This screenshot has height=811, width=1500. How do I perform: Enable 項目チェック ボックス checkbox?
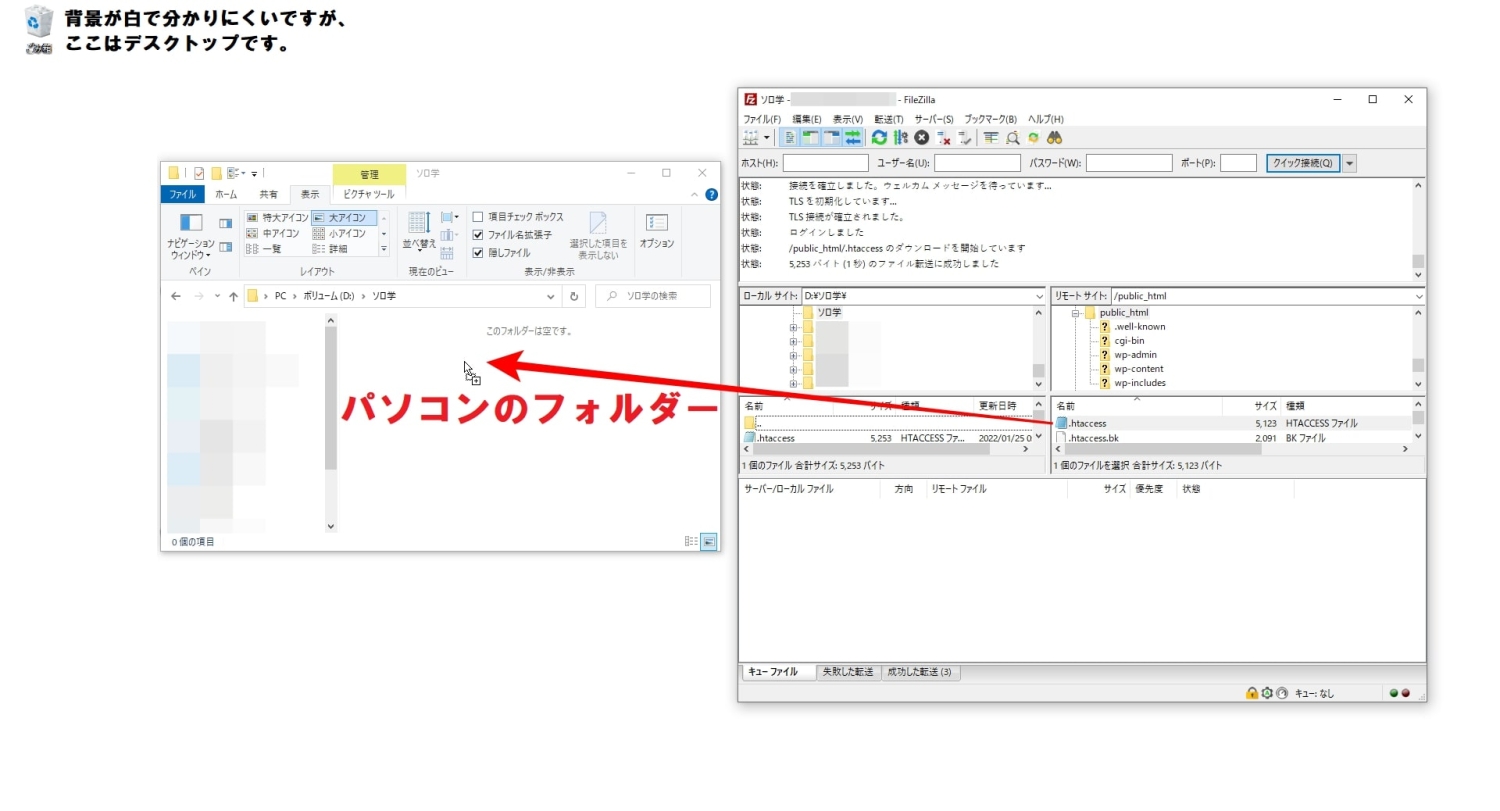coord(478,217)
